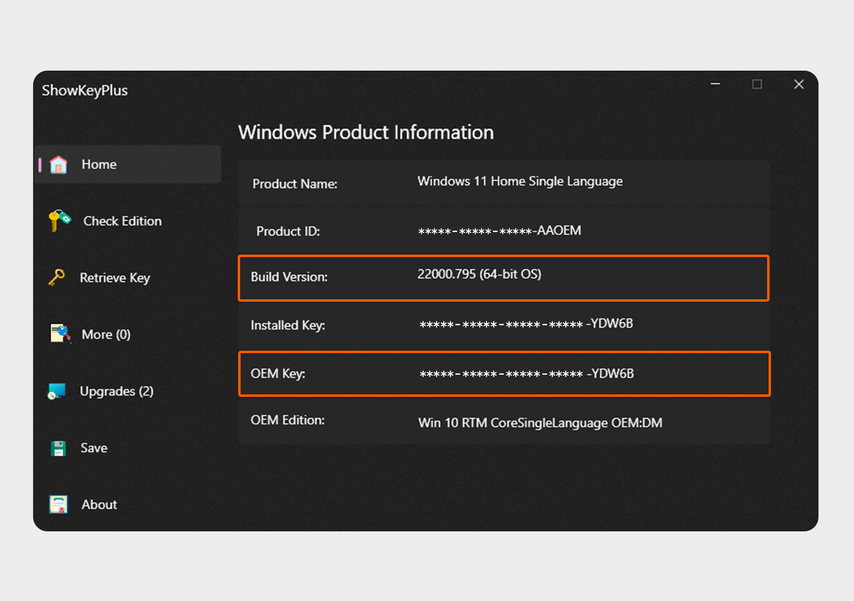The height and width of the screenshot is (601, 854).
Task: Open Upgrades (2) sidebar label
Action: 117,391
